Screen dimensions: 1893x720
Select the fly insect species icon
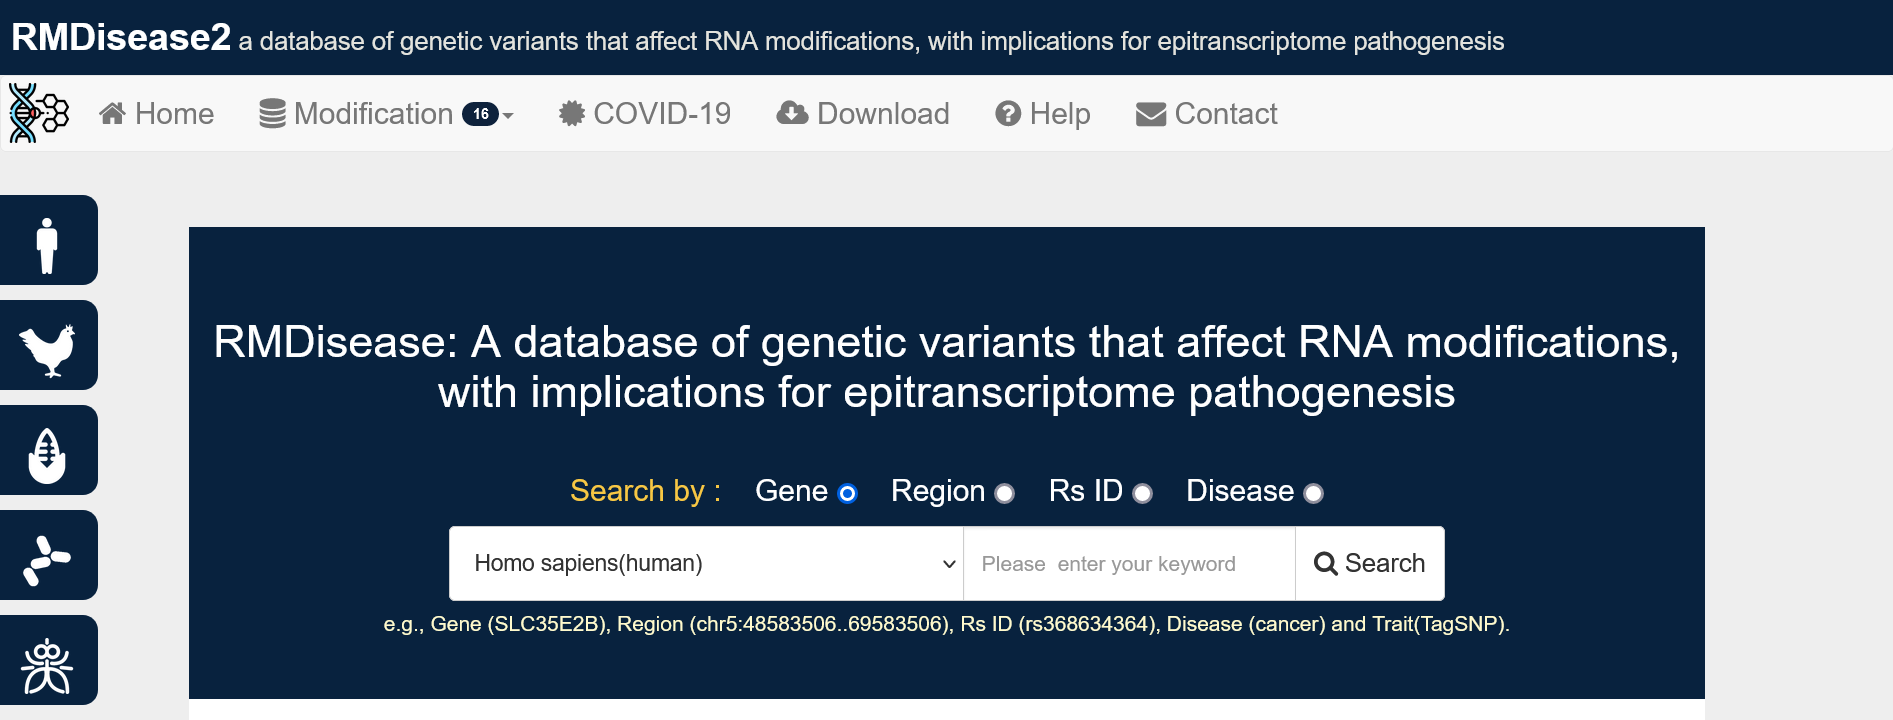click(48, 660)
